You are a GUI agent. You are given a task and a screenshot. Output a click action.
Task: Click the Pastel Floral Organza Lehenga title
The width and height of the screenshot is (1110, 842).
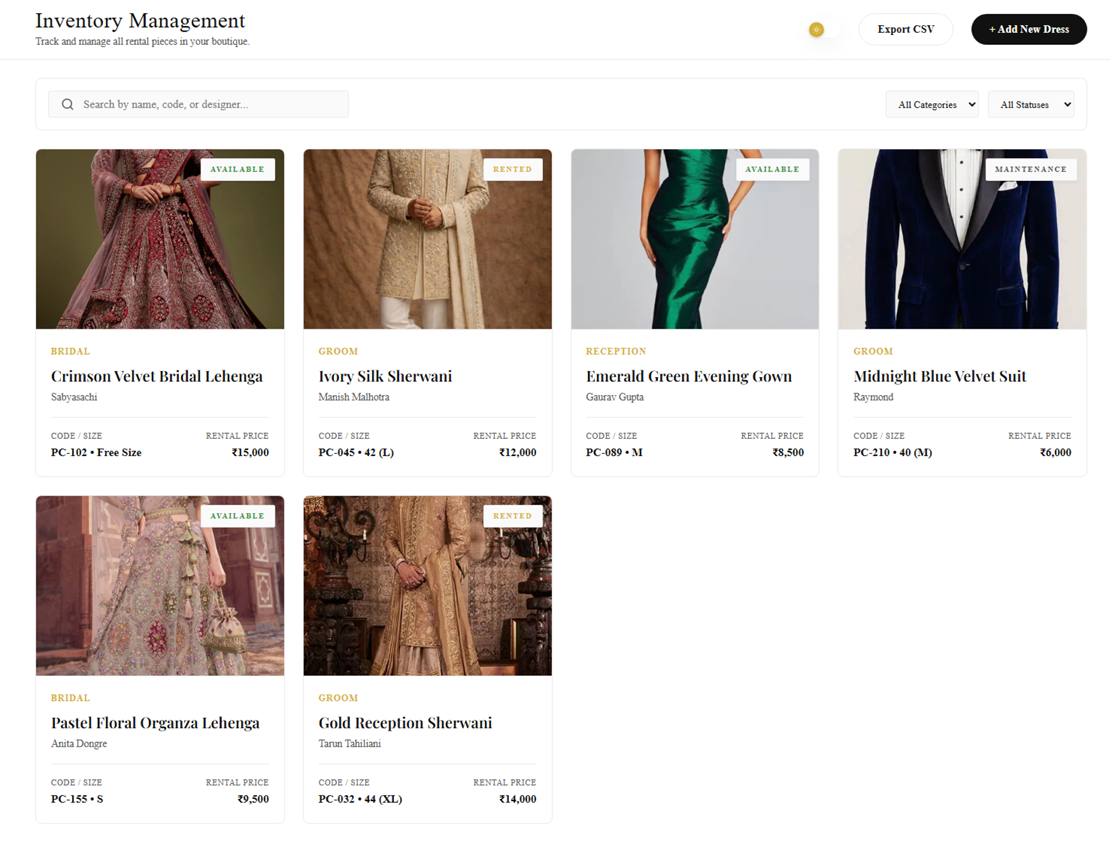155,723
